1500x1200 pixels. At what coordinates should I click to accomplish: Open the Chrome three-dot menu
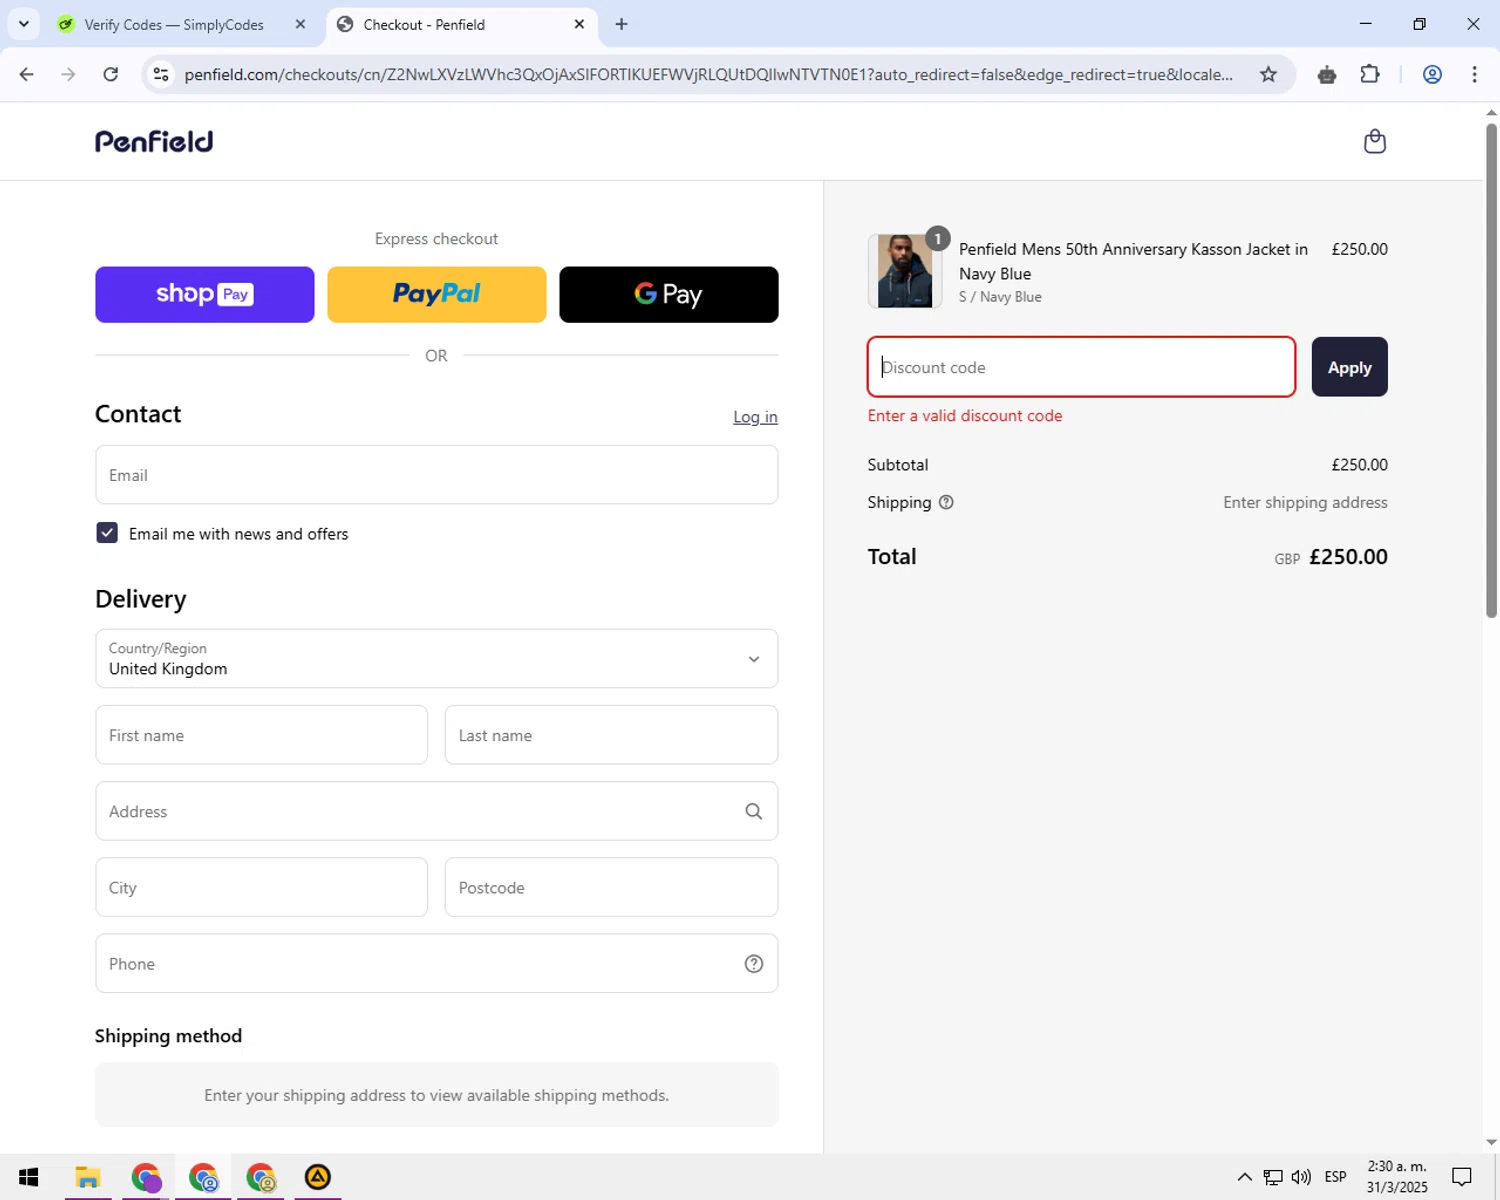click(x=1475, y=74)
